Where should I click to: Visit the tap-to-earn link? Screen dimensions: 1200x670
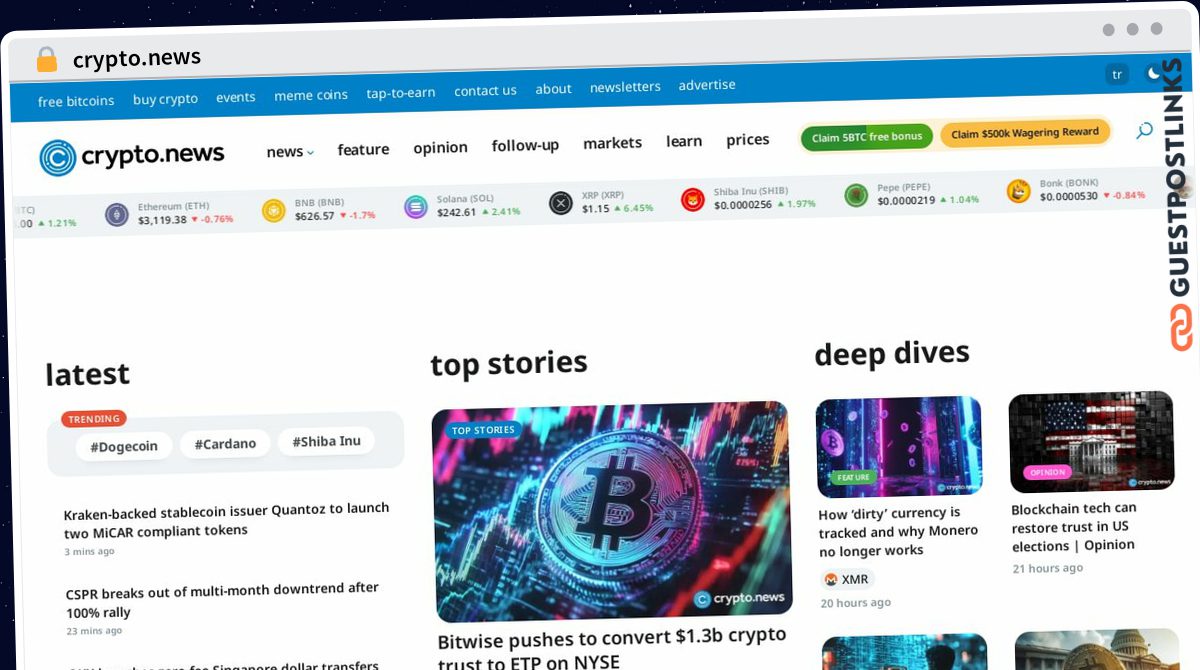[x=401, y=93]
